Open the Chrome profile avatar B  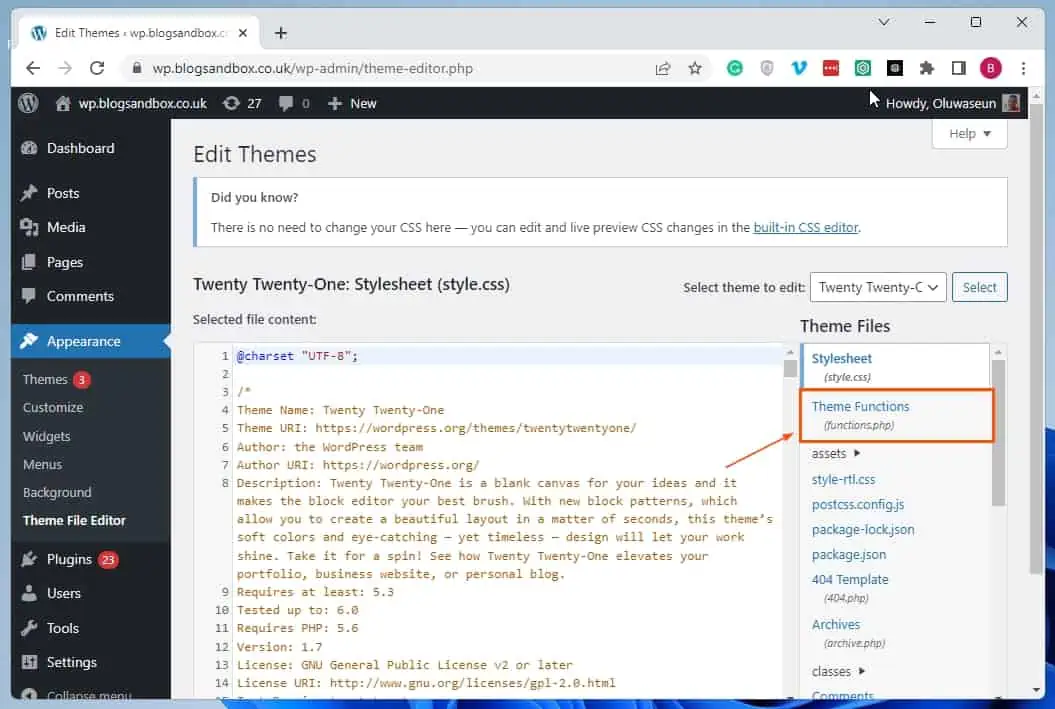point(990,68)
